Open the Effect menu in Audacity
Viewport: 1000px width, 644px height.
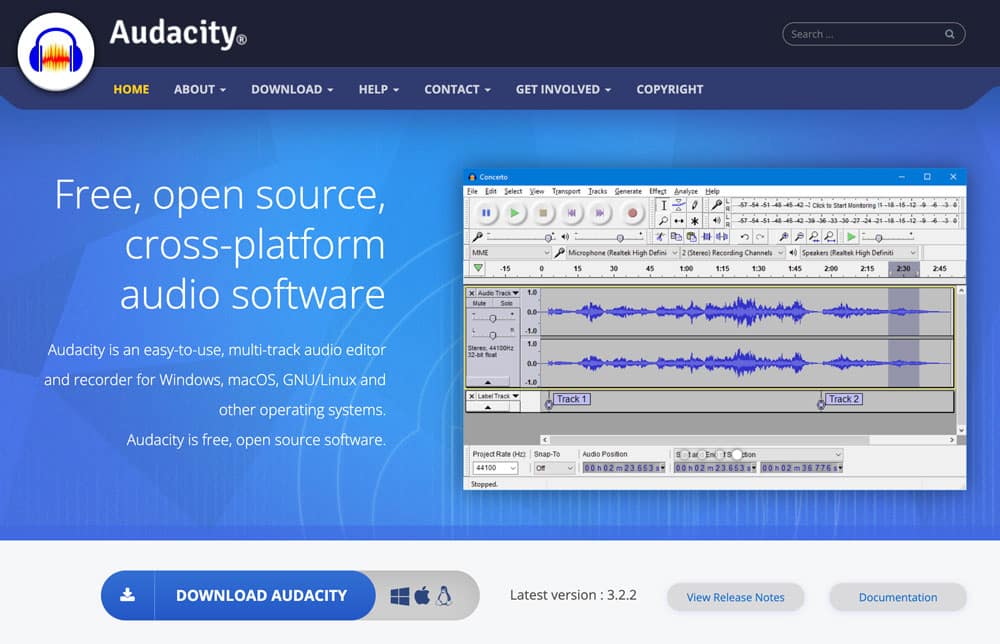(x=657, y=191)
